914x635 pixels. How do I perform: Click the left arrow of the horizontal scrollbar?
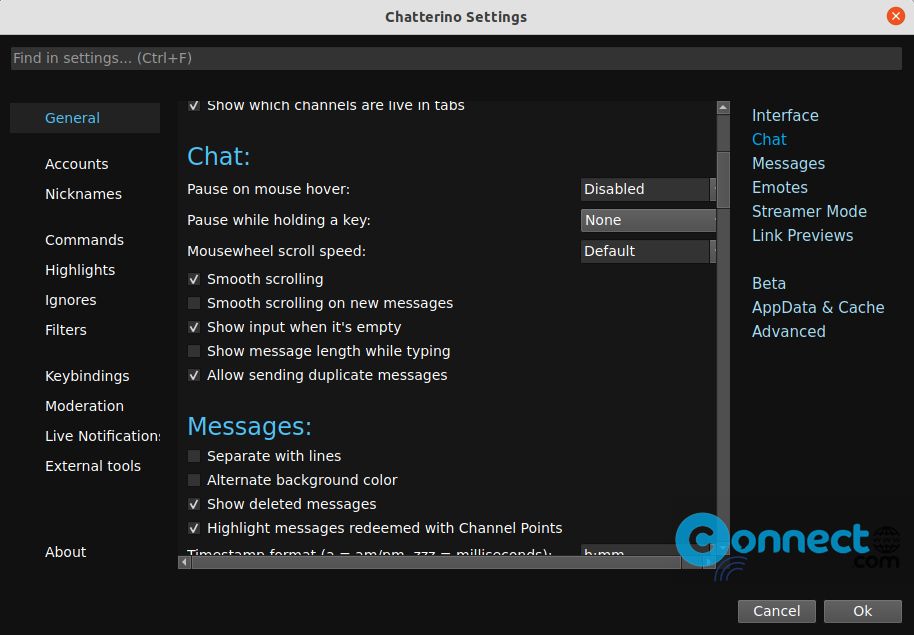click(x=184, y=562)
